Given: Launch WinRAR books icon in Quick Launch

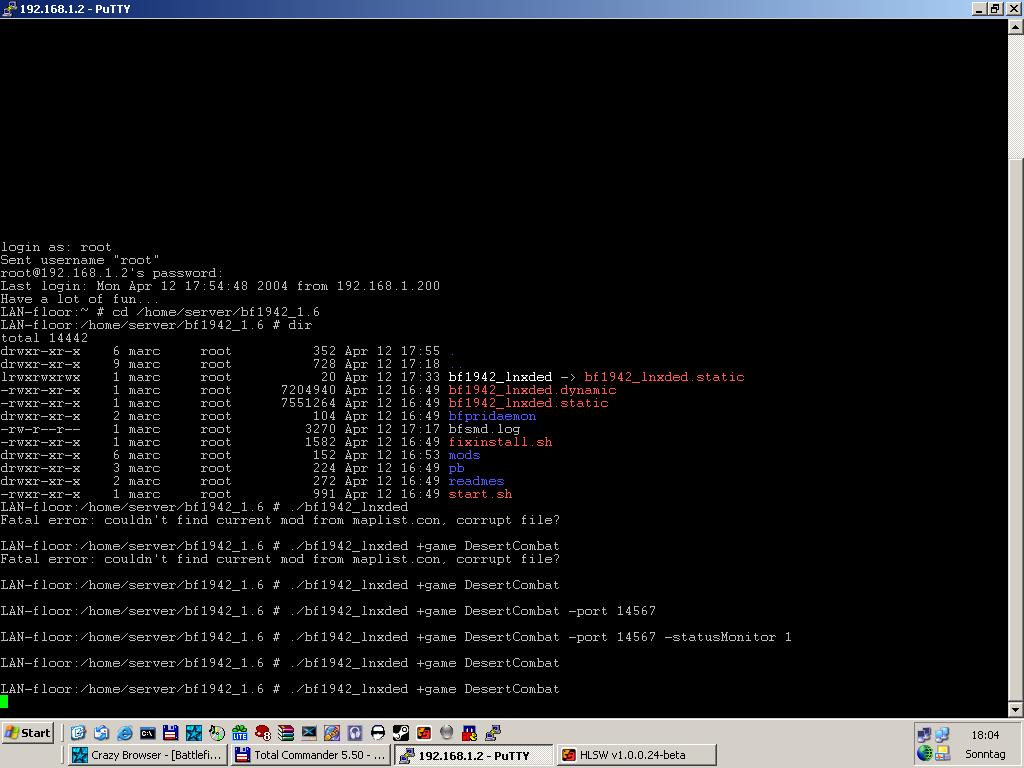Looking at the screenshot, I should tap(286, 733).
